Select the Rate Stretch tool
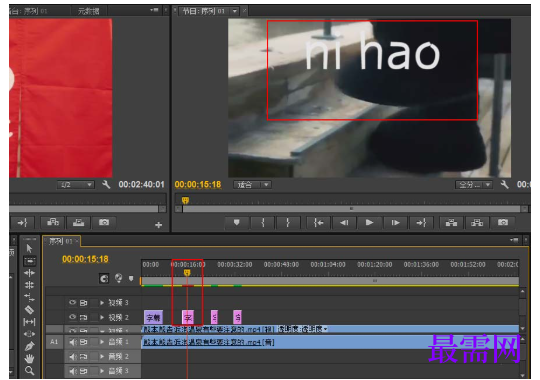The height and width of the screenshot is (380, 540). (29, 297)
